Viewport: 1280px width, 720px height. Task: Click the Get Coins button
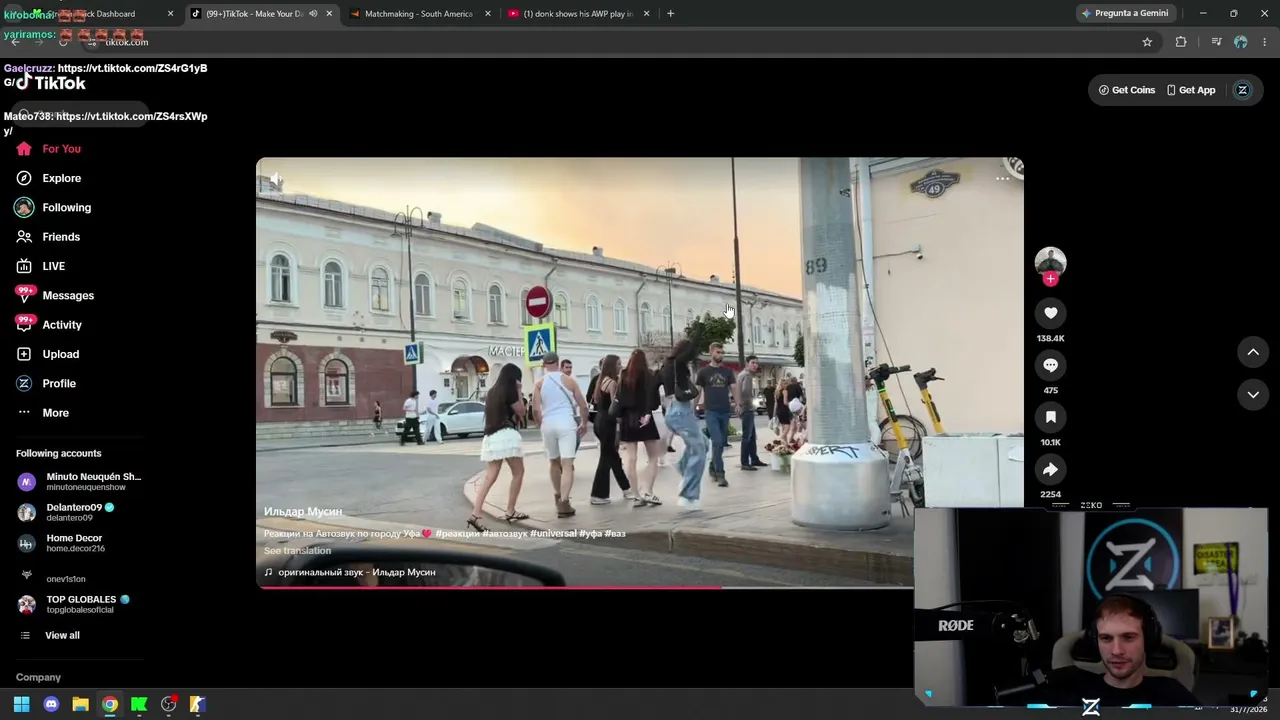click(1127, 90)
